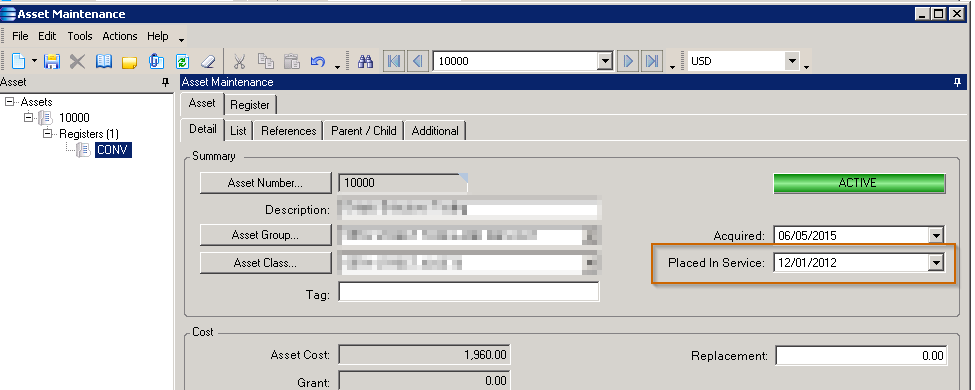Save with the floppy disk icon
Image resolution: width=975 pixels, height=390 pixels.
pos(52,61)
